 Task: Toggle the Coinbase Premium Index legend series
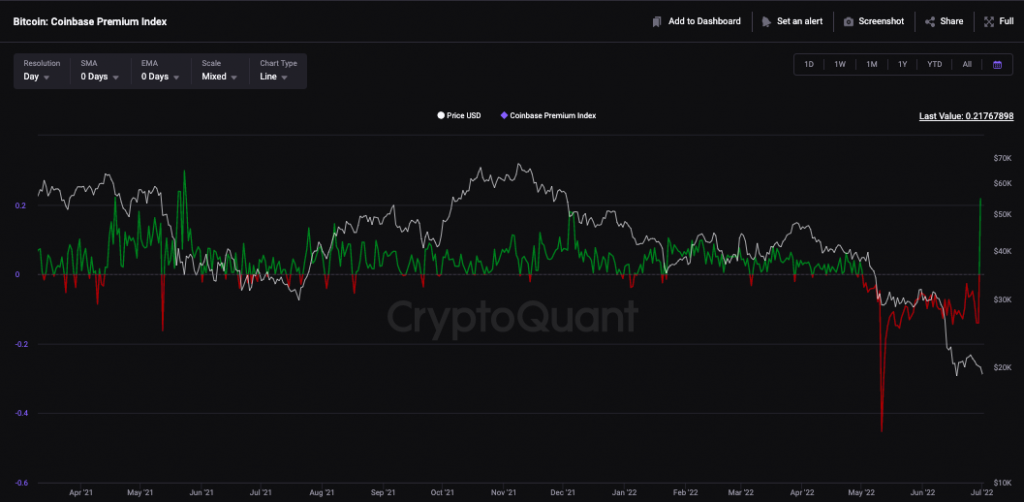tap(548, 116)
